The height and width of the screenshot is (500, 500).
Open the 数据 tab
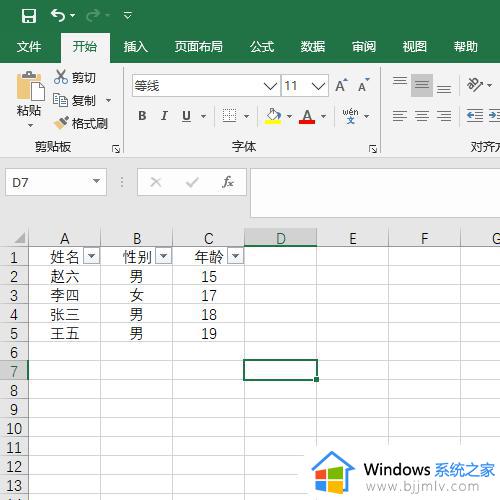(313, 47)
